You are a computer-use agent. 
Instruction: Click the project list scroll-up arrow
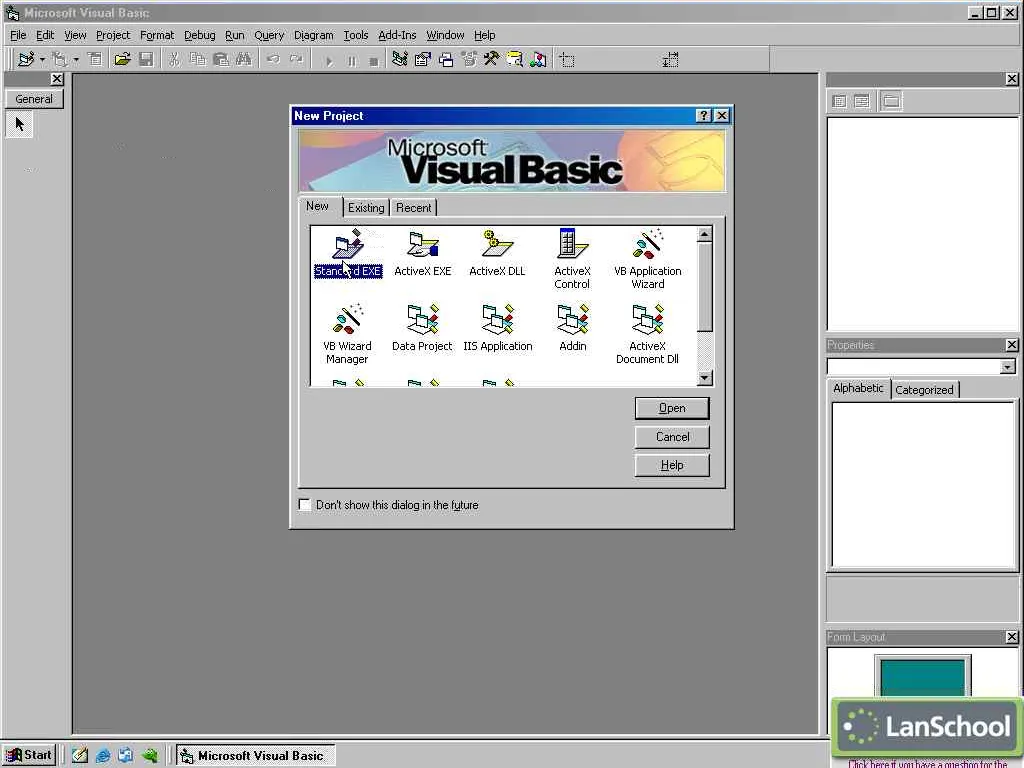coord(705,234)
